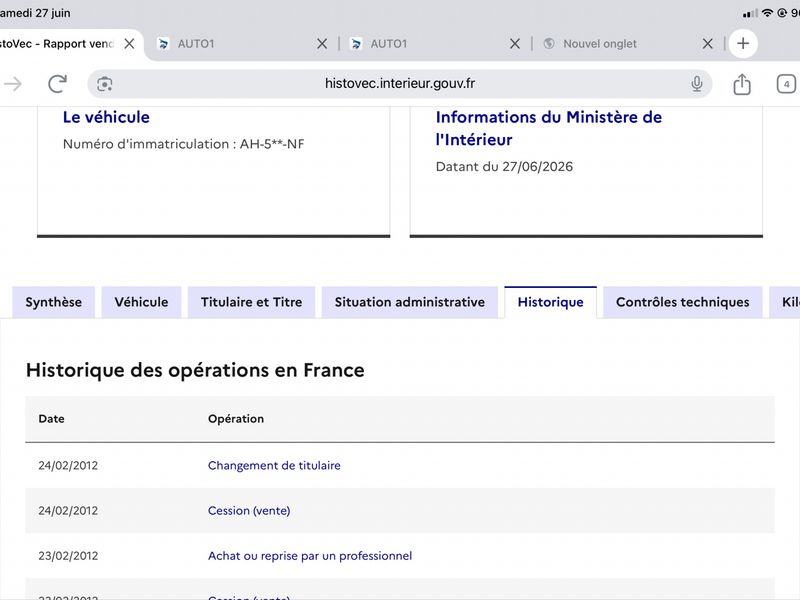Open the Véhicule tab
Image resolution: width=800 pixels, height=600 pixels.
click(141, 302)
